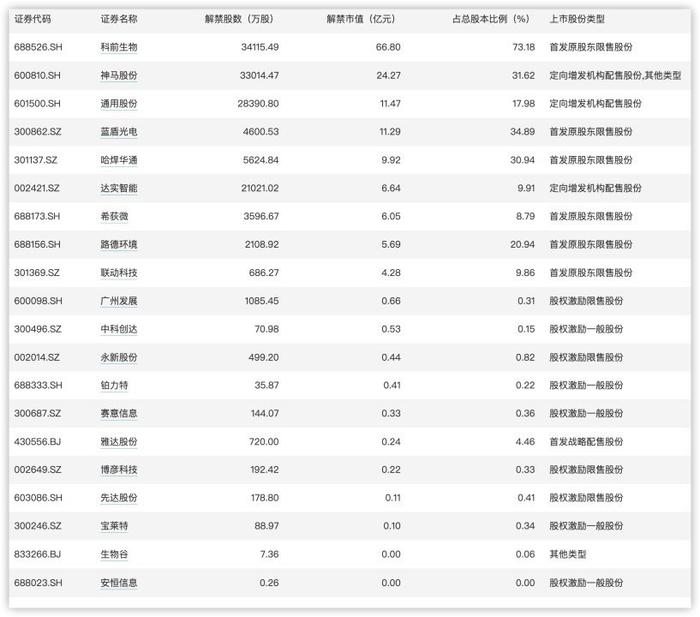Click the market value 11.47

click(390, 103)
